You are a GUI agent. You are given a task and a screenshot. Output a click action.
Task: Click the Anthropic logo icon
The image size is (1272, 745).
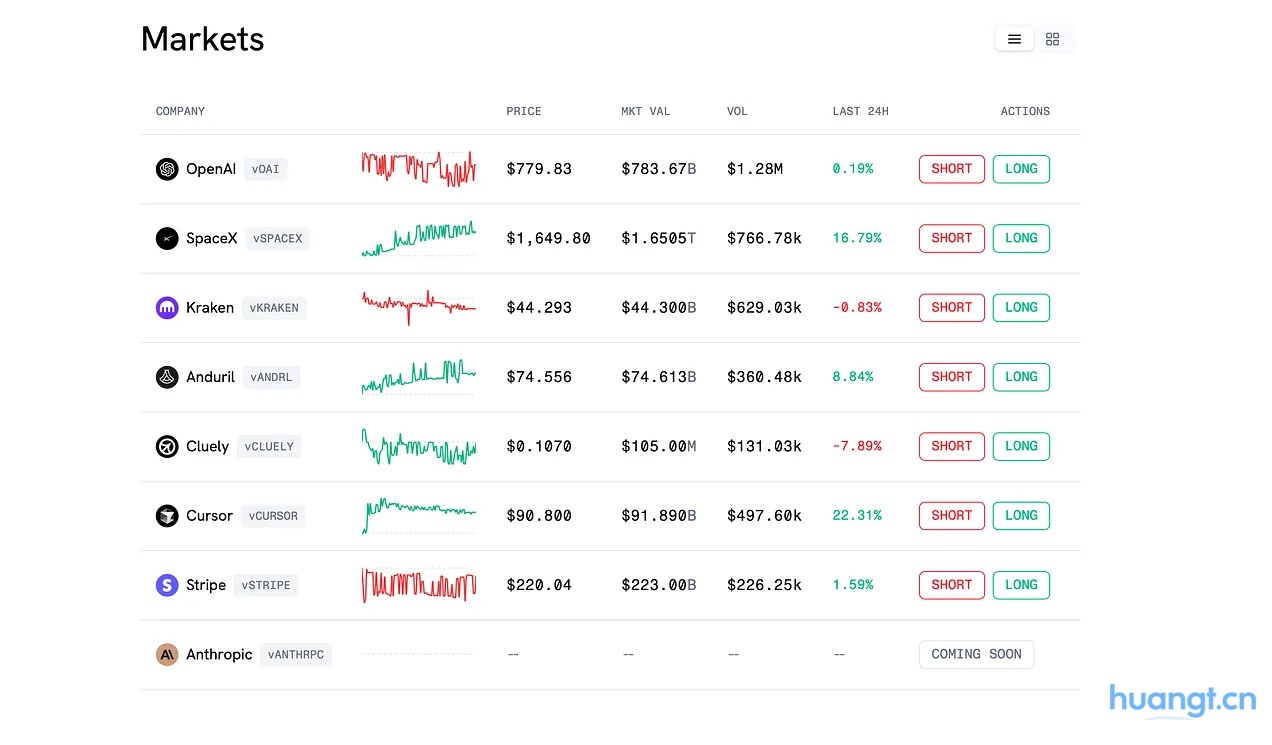(167, 654)
